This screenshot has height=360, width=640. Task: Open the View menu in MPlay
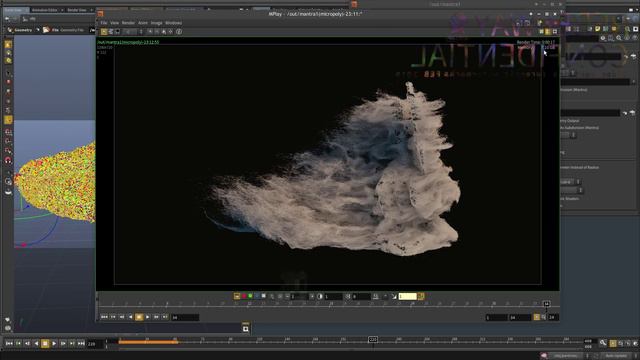tap(115, 23)
